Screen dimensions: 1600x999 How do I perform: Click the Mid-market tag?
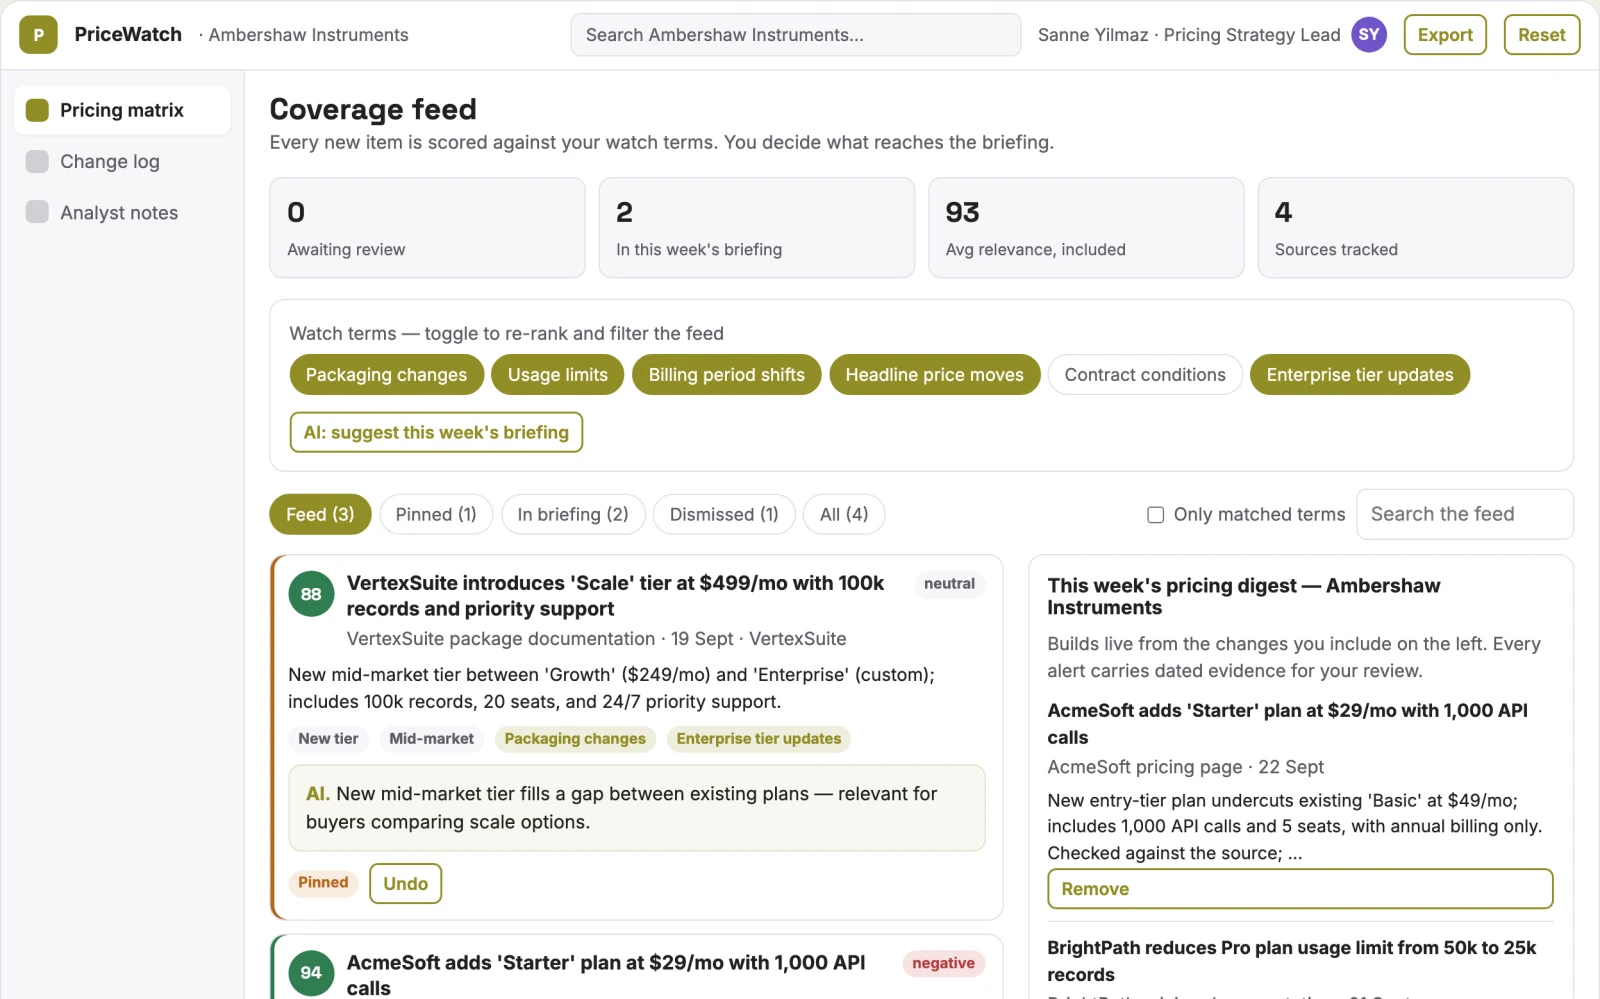tap(431, 739)
